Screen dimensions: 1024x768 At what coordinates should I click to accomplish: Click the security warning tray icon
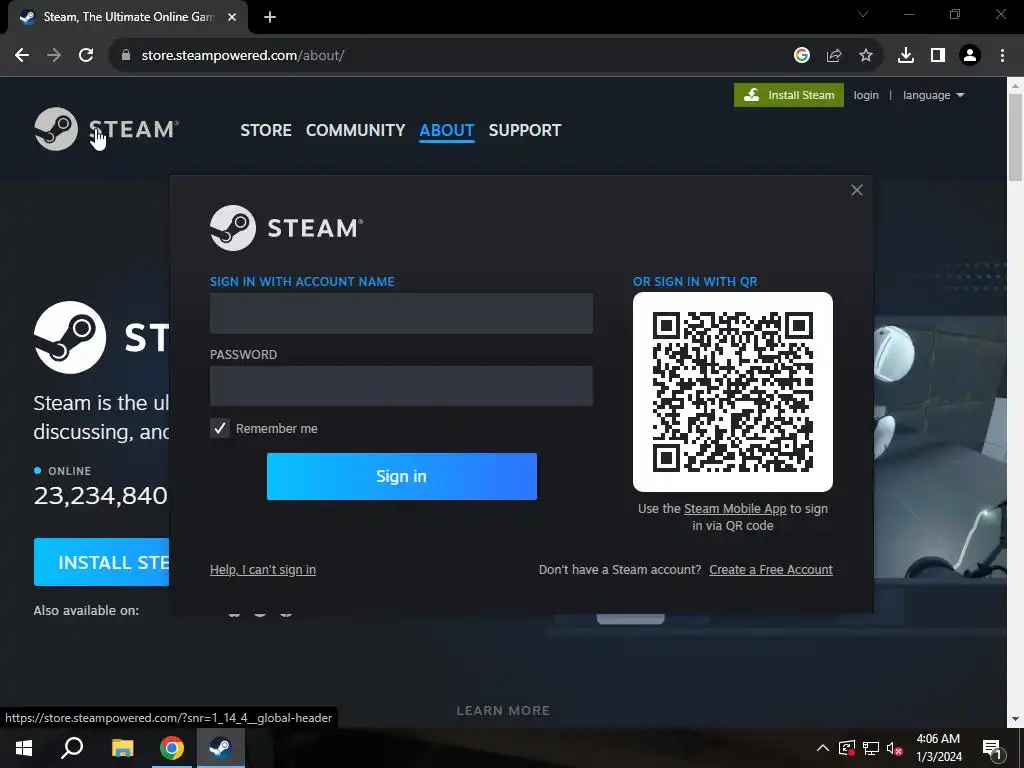(x=847, y=748)
